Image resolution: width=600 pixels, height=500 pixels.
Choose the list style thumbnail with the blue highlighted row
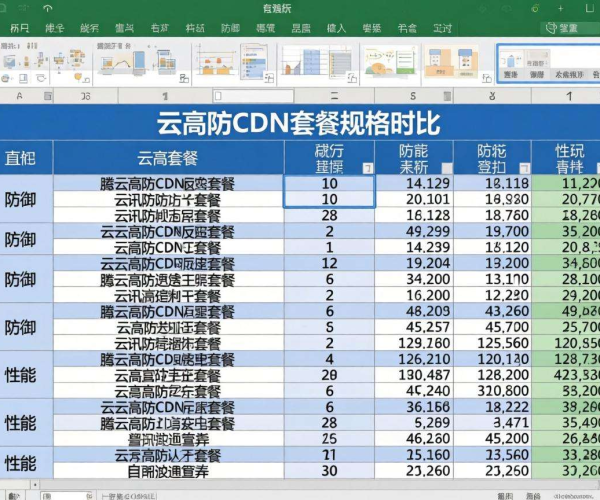tap(253, 60)
